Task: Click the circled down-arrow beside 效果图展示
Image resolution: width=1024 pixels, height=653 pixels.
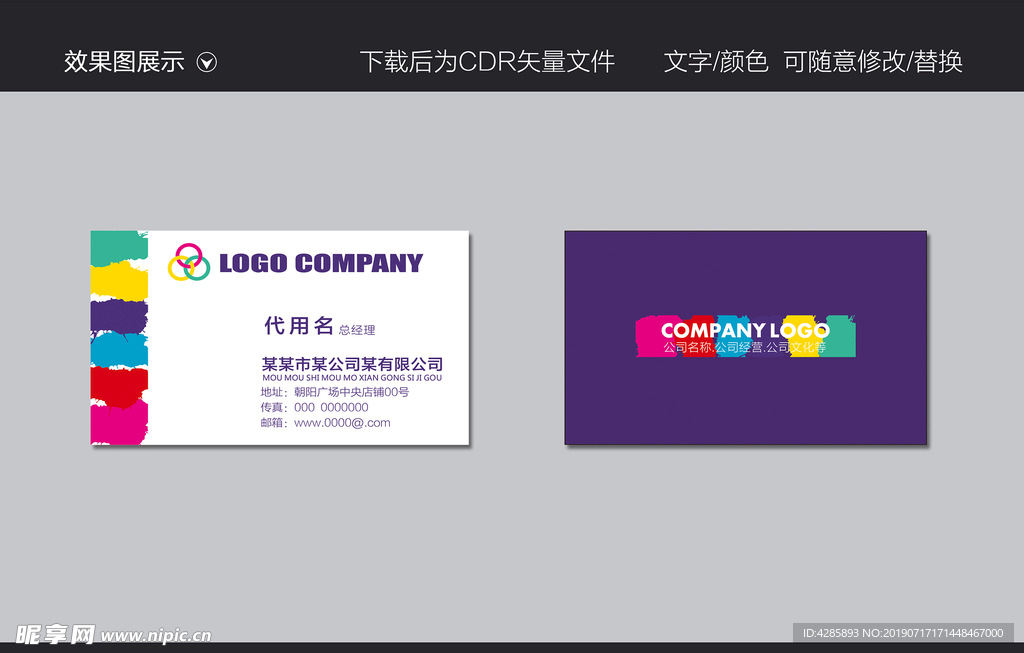Action: tap(207, 62)
